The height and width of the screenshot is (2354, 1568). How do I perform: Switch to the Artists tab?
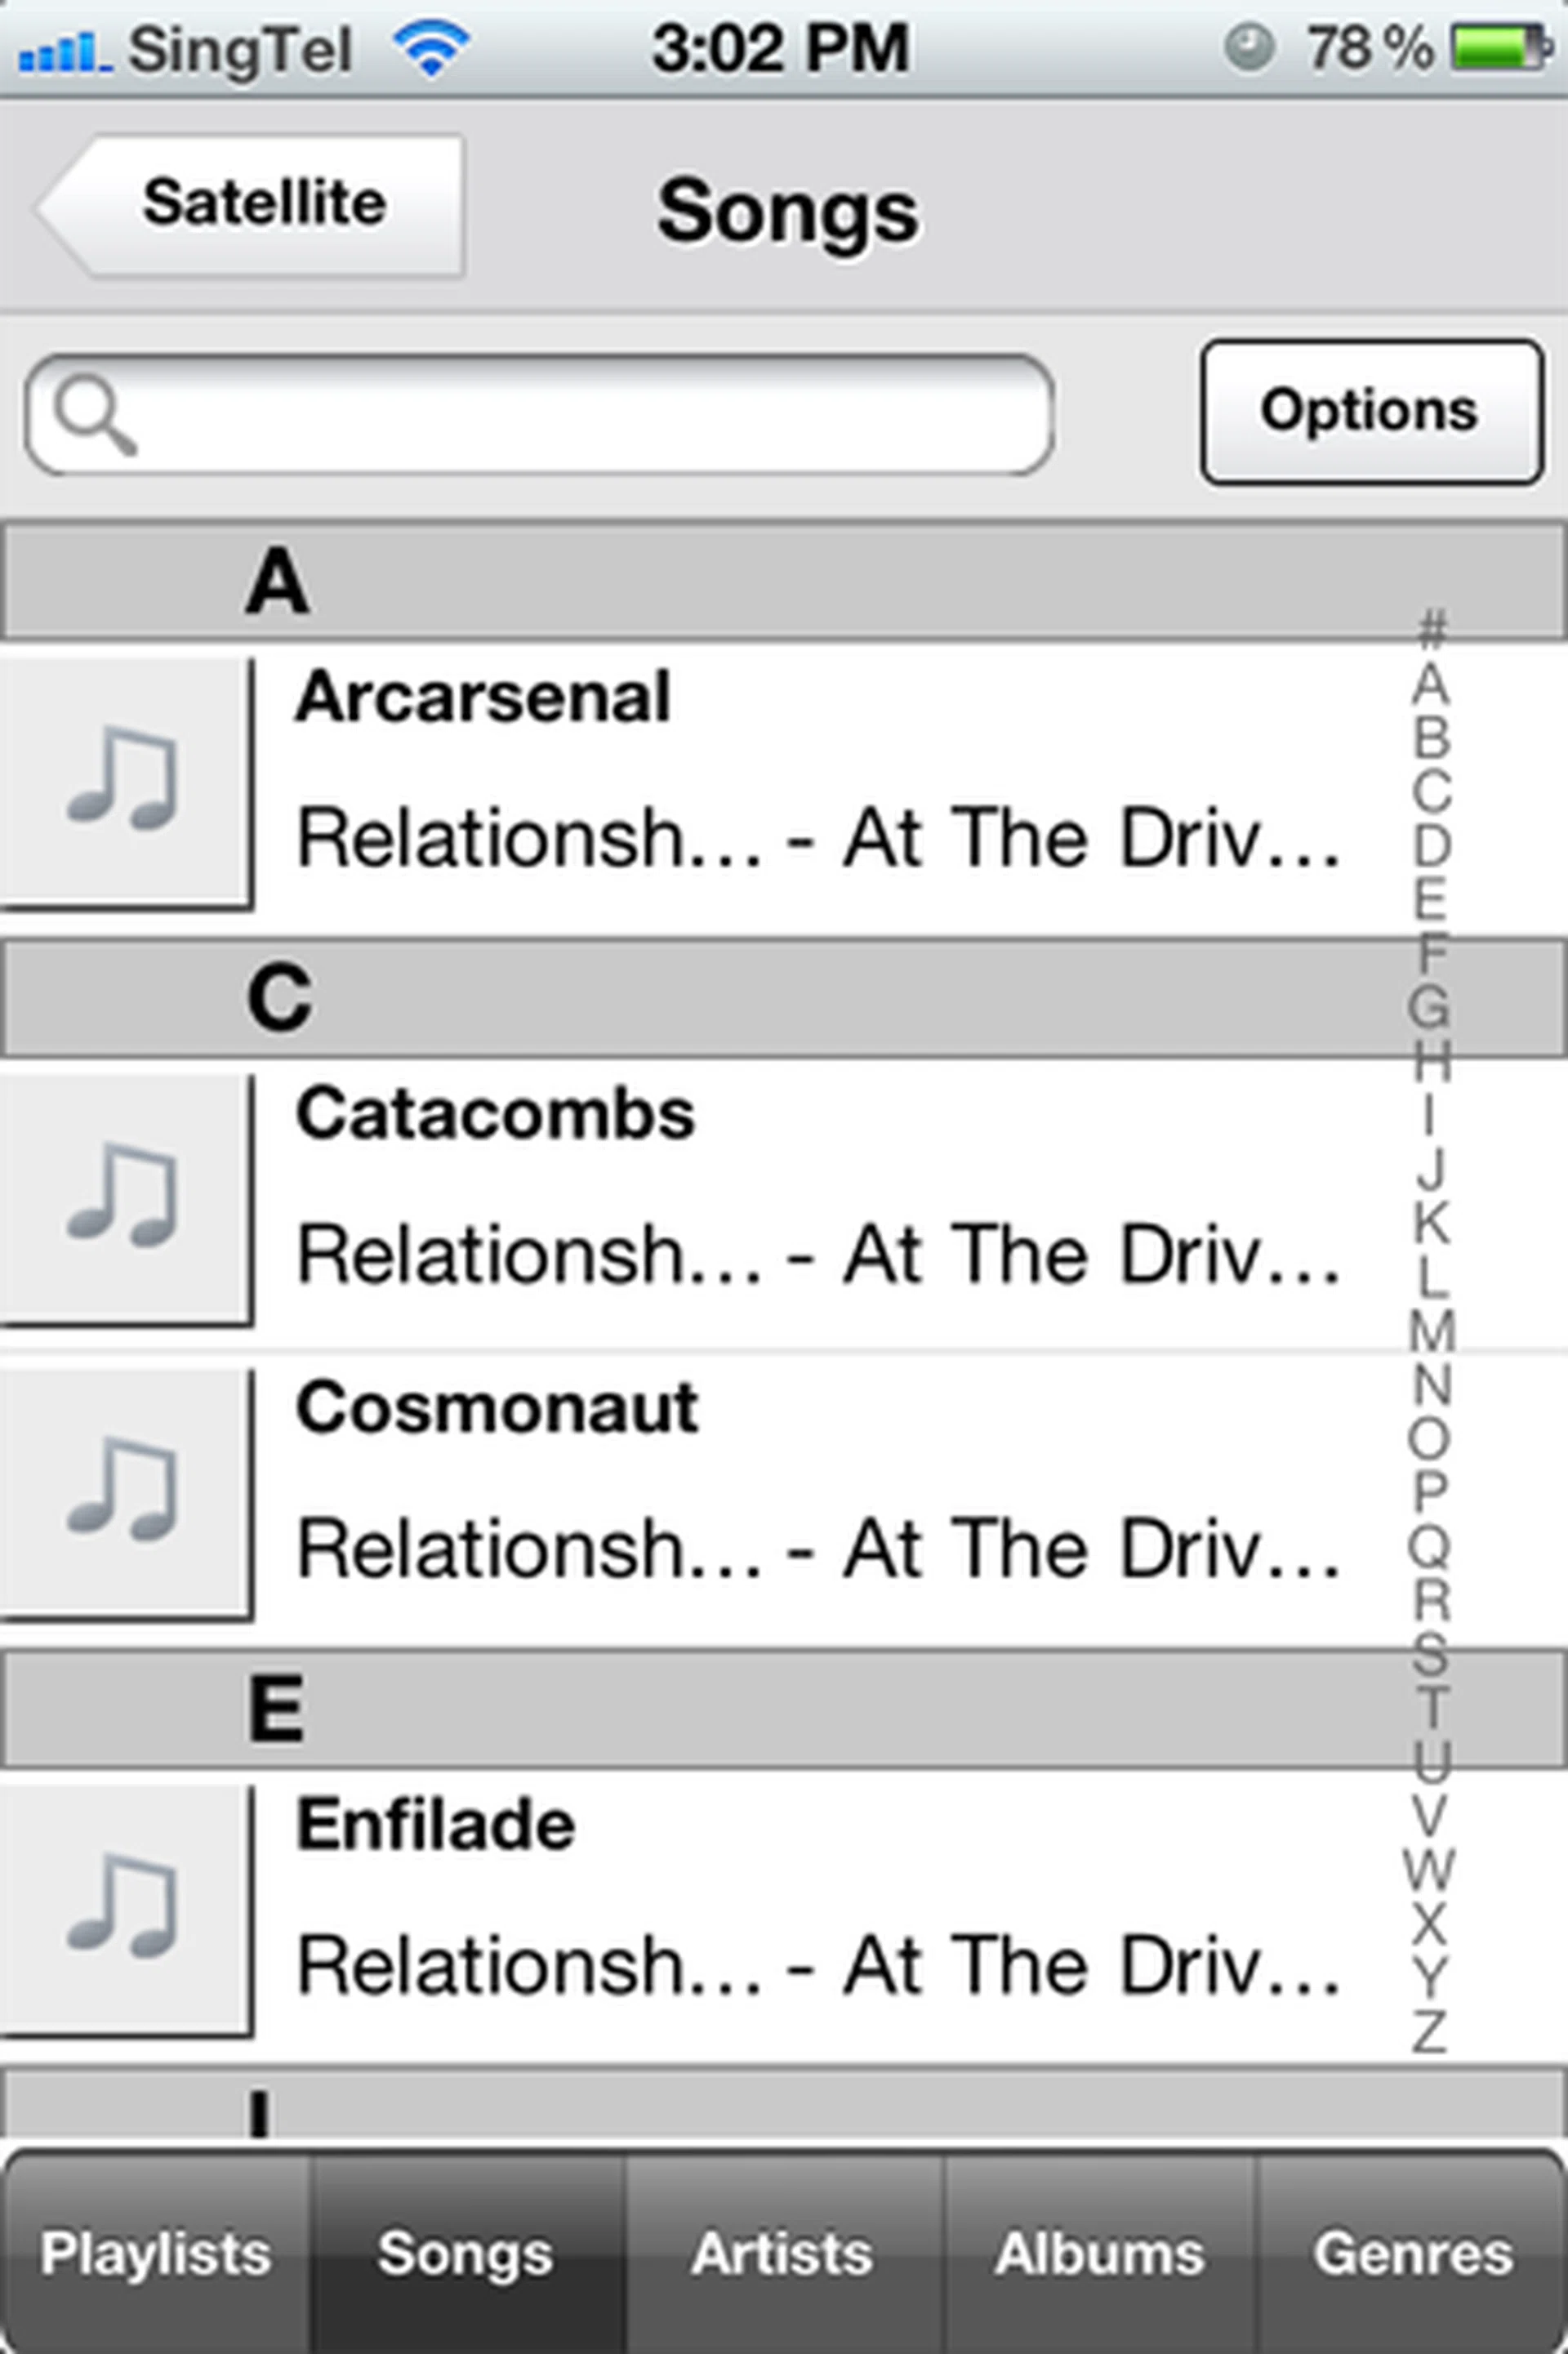(783, 2254)
